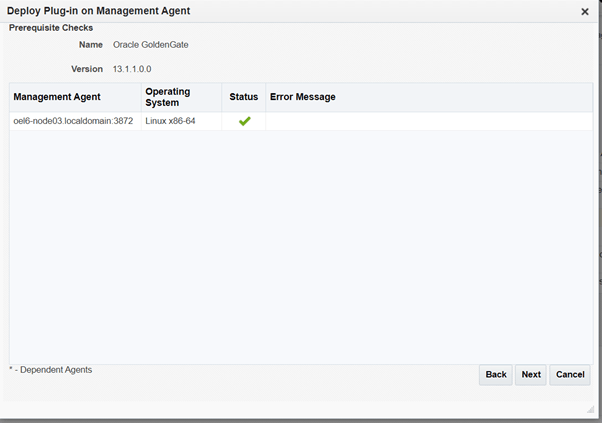Click the Oracle GoldenGate name value

pyautogui.click(x=151, y=45)
